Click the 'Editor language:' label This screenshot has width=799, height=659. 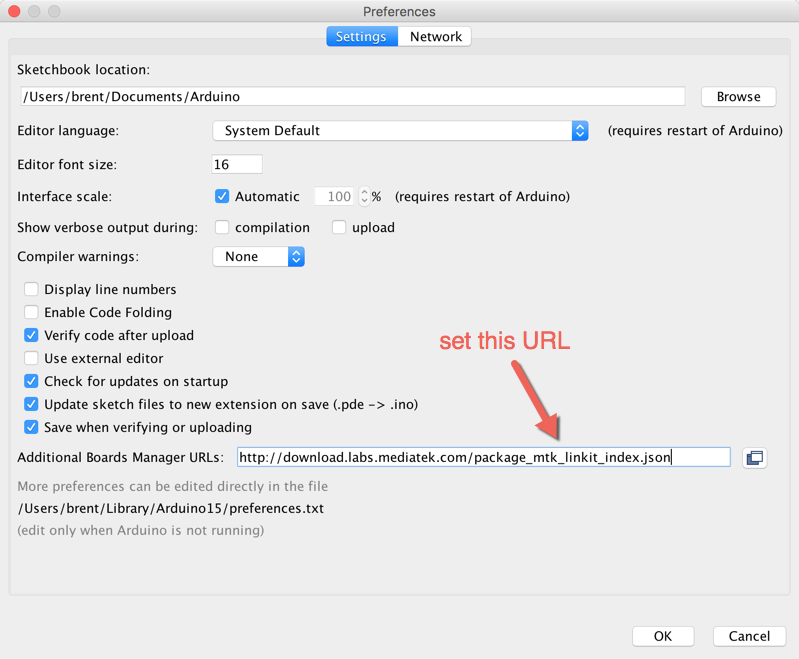click(68, 131)
